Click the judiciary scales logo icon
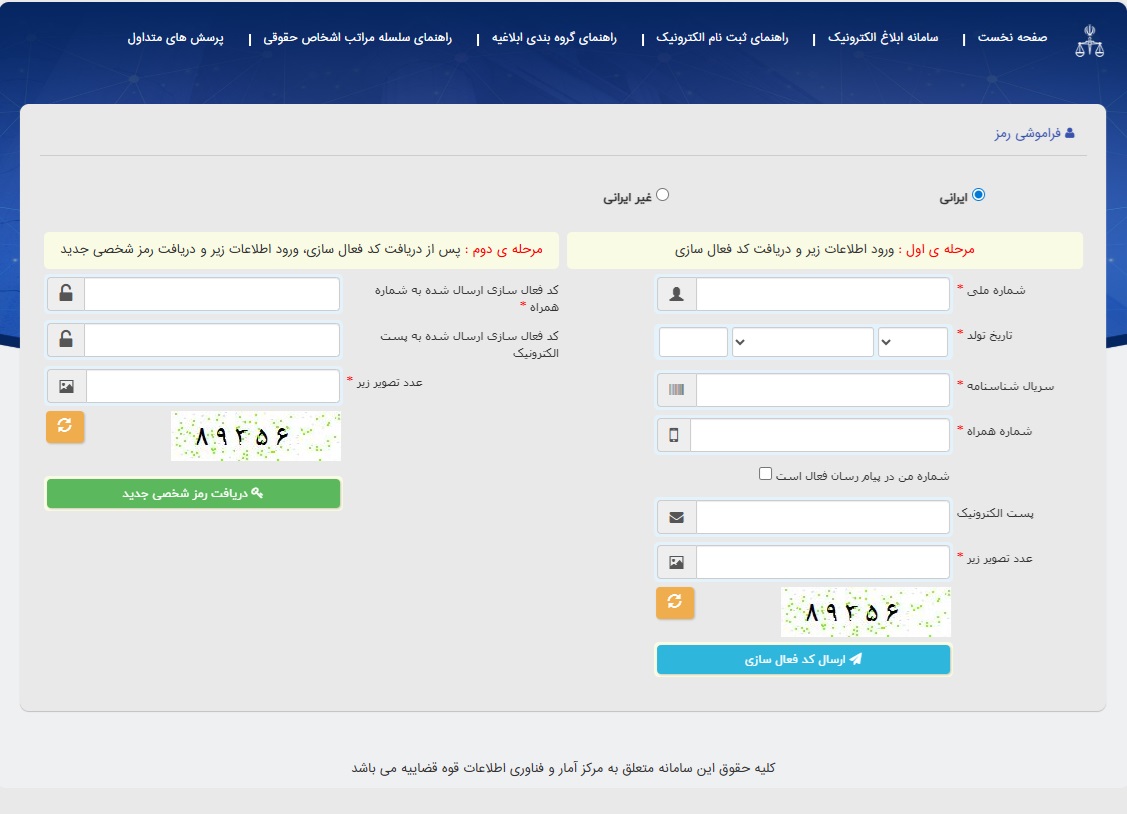This screenshot has height=814, width=1127. pos(1089,41)
